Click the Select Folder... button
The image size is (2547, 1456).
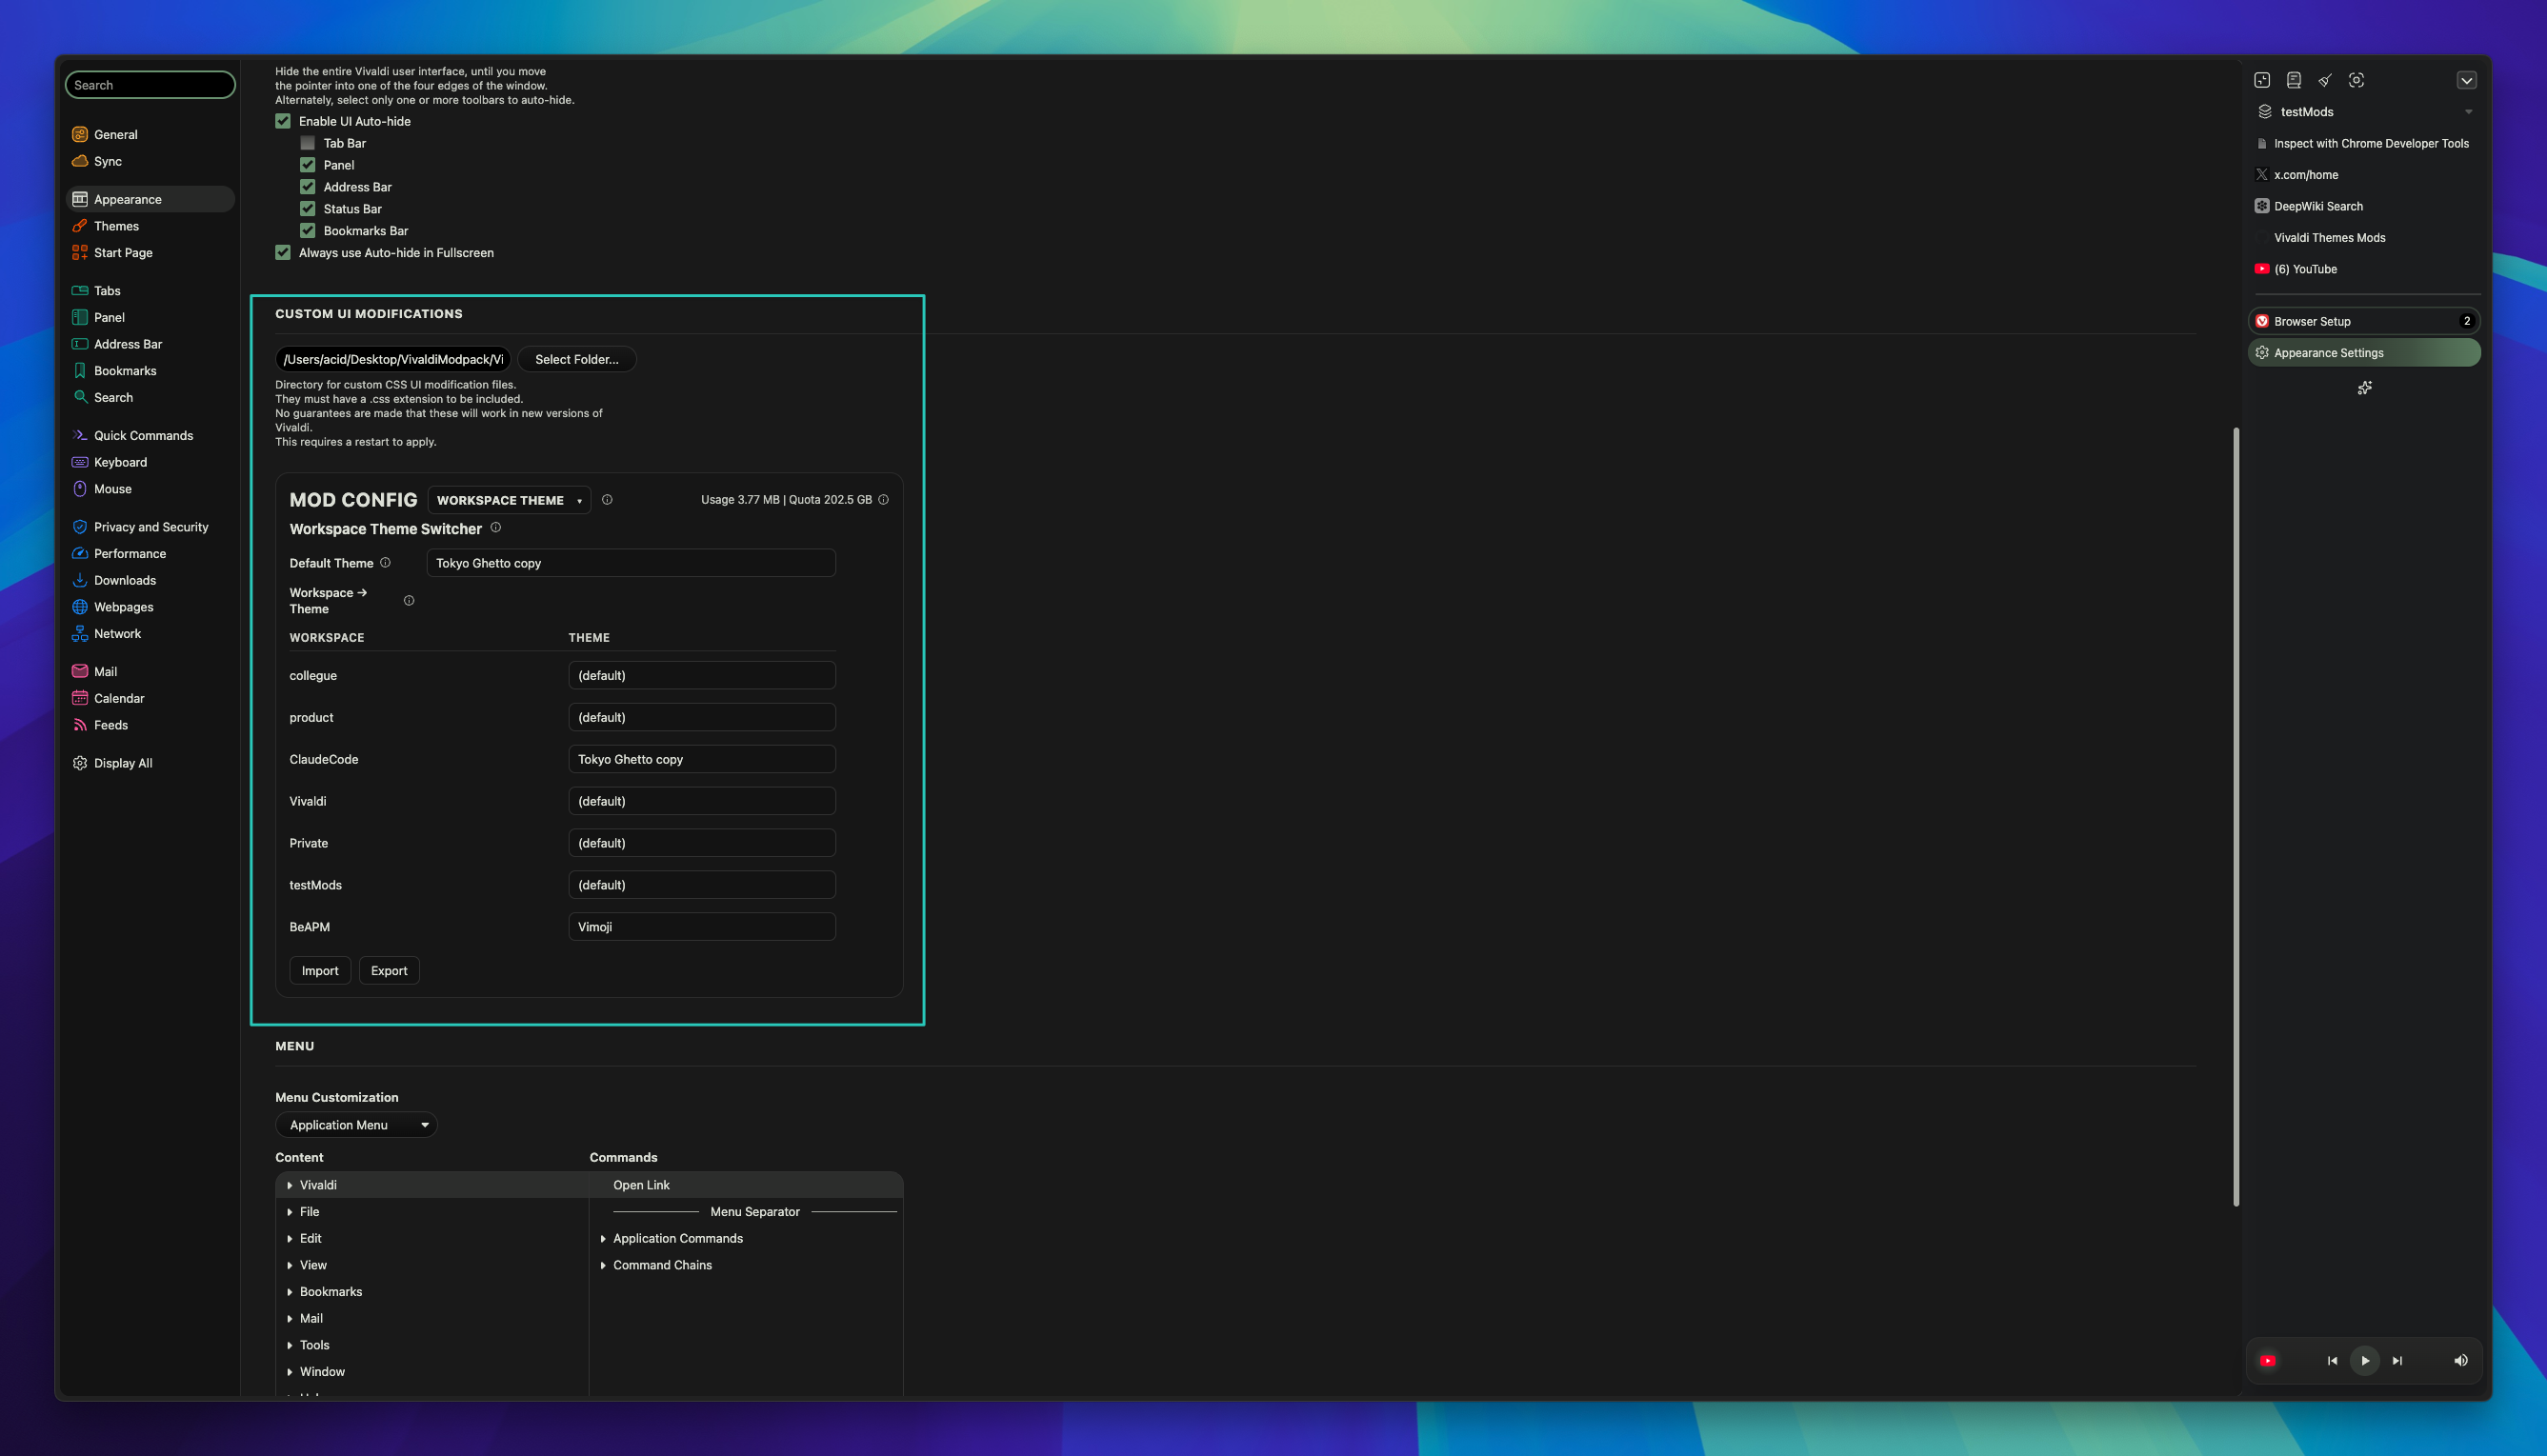(577, 359)
